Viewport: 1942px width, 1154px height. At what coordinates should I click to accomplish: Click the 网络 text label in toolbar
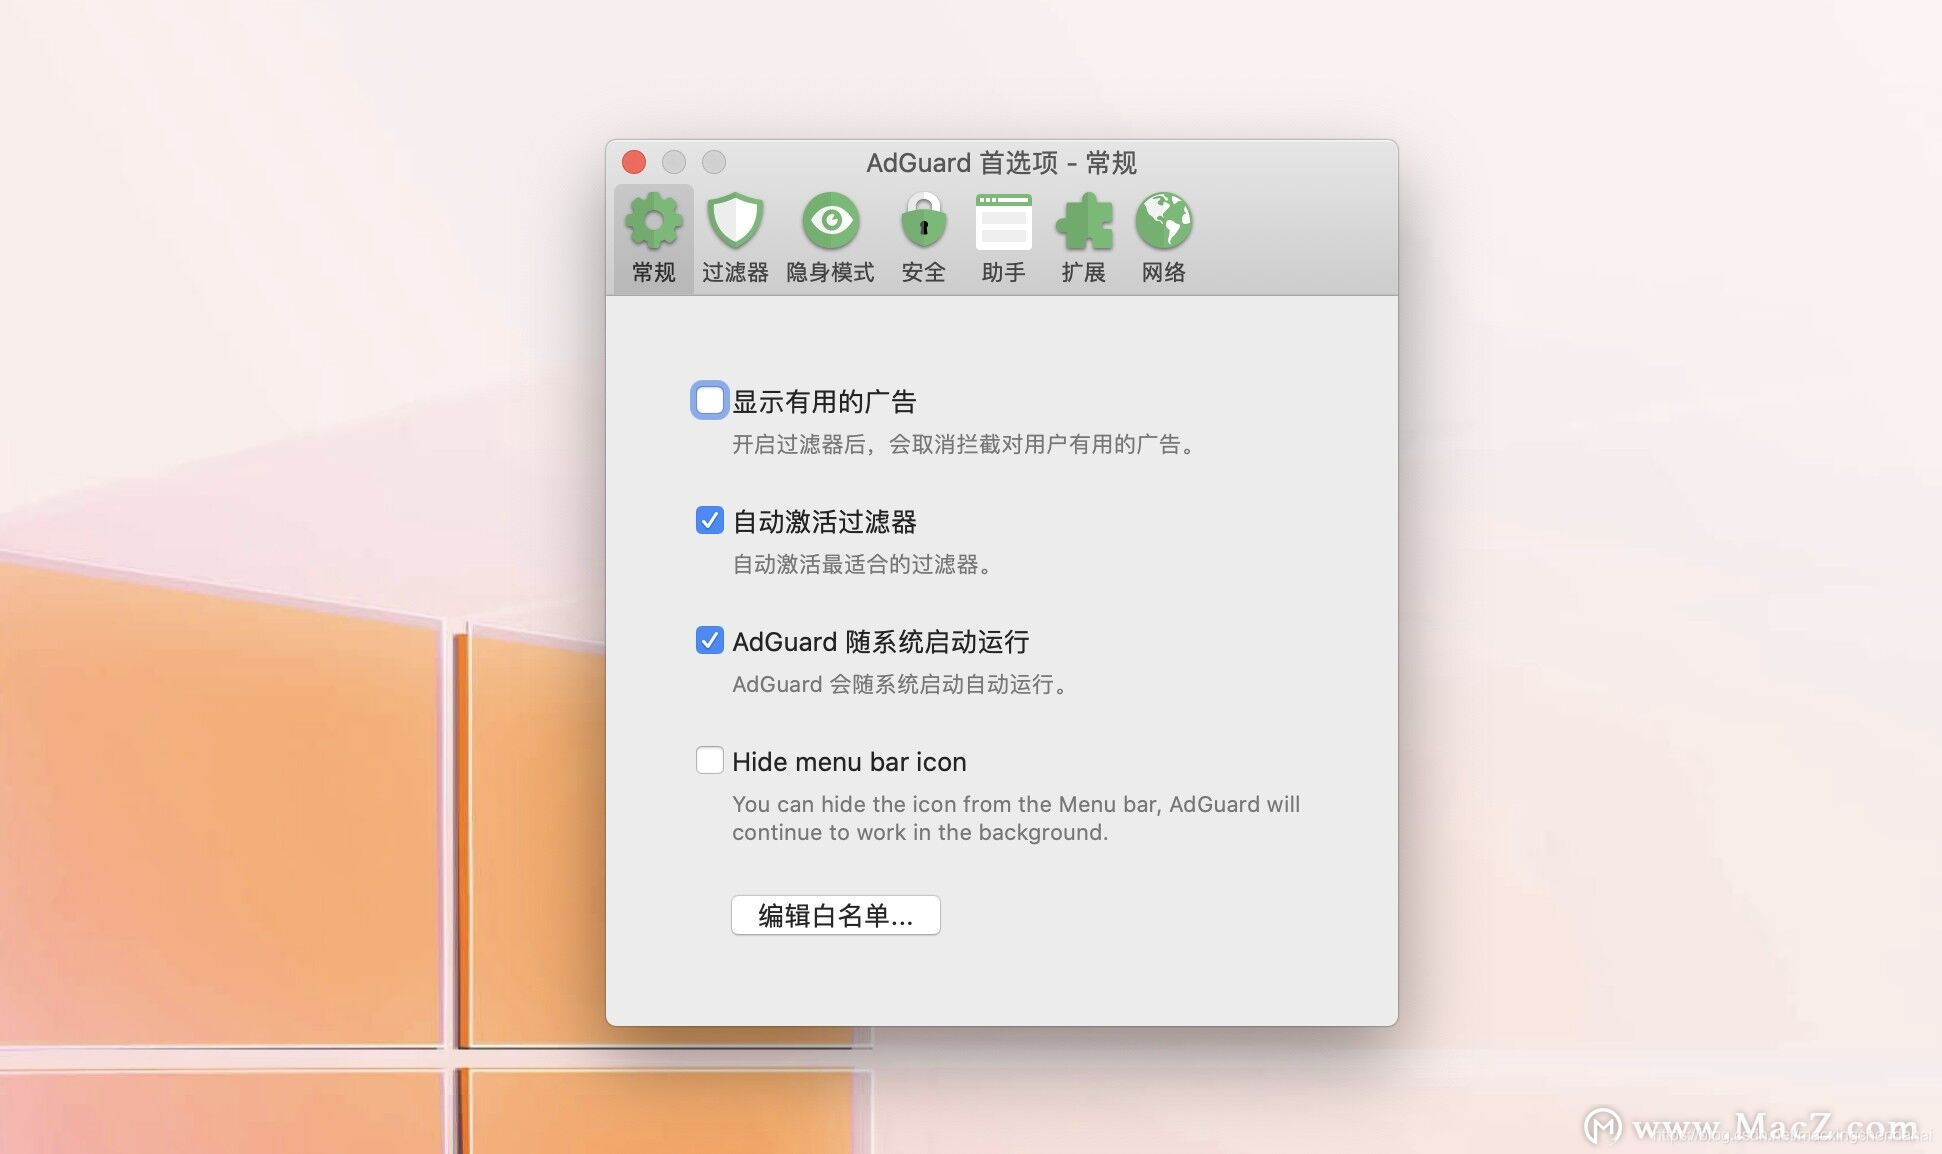click(1163, 272)
